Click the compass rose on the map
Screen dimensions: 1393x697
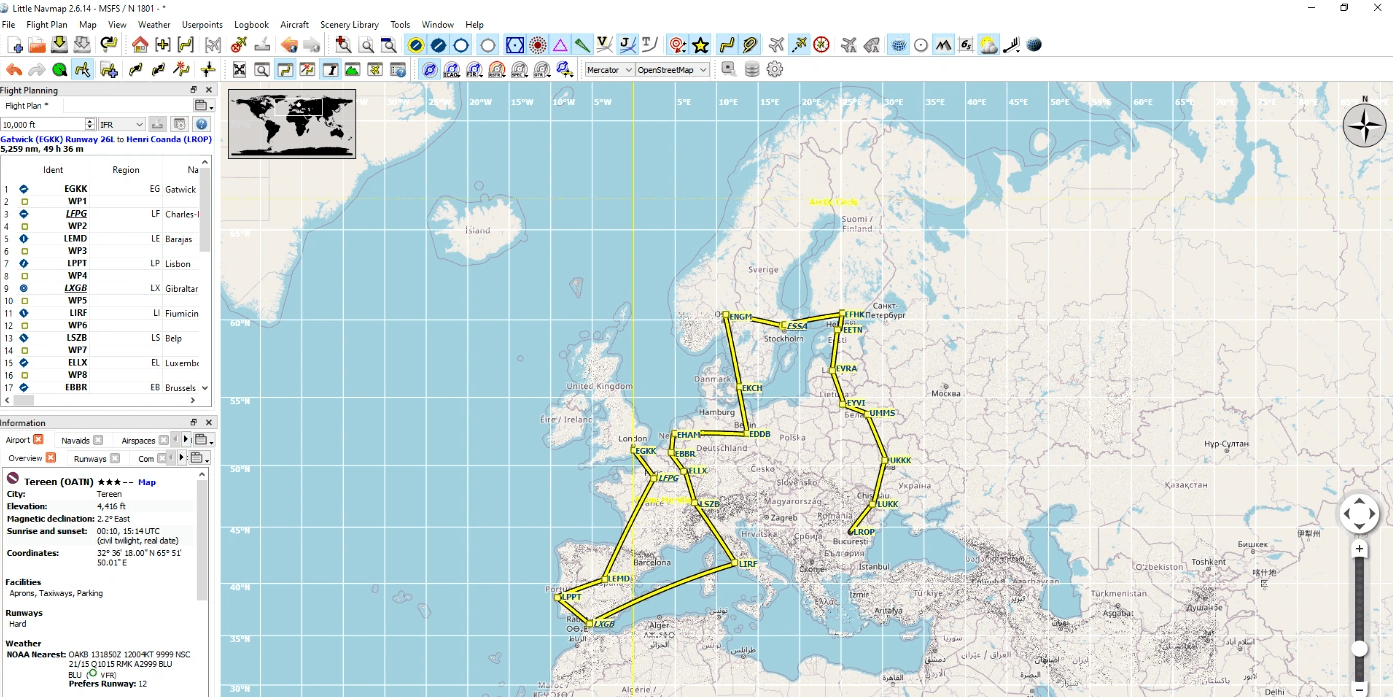pyautogui.click(x=1364, y=125)
